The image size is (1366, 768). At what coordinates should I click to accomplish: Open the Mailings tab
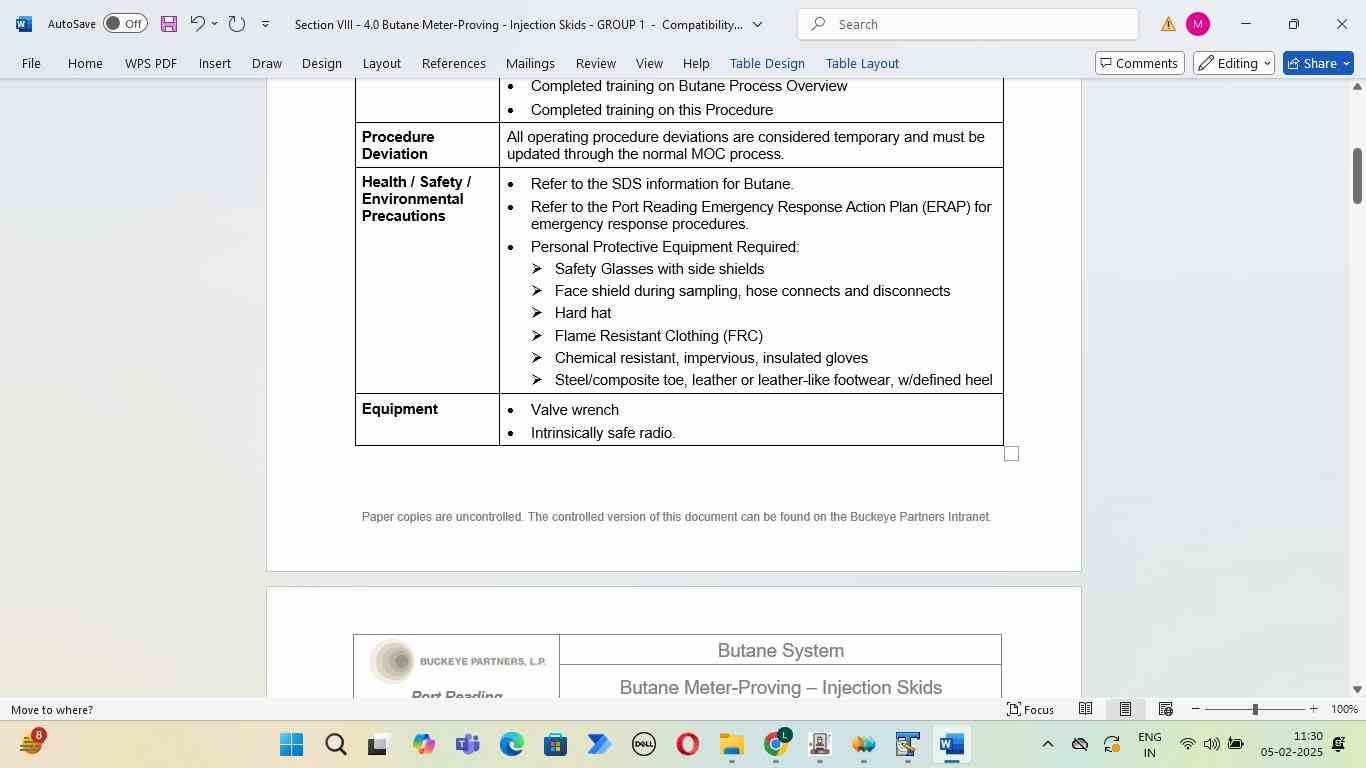click(530, 63)
